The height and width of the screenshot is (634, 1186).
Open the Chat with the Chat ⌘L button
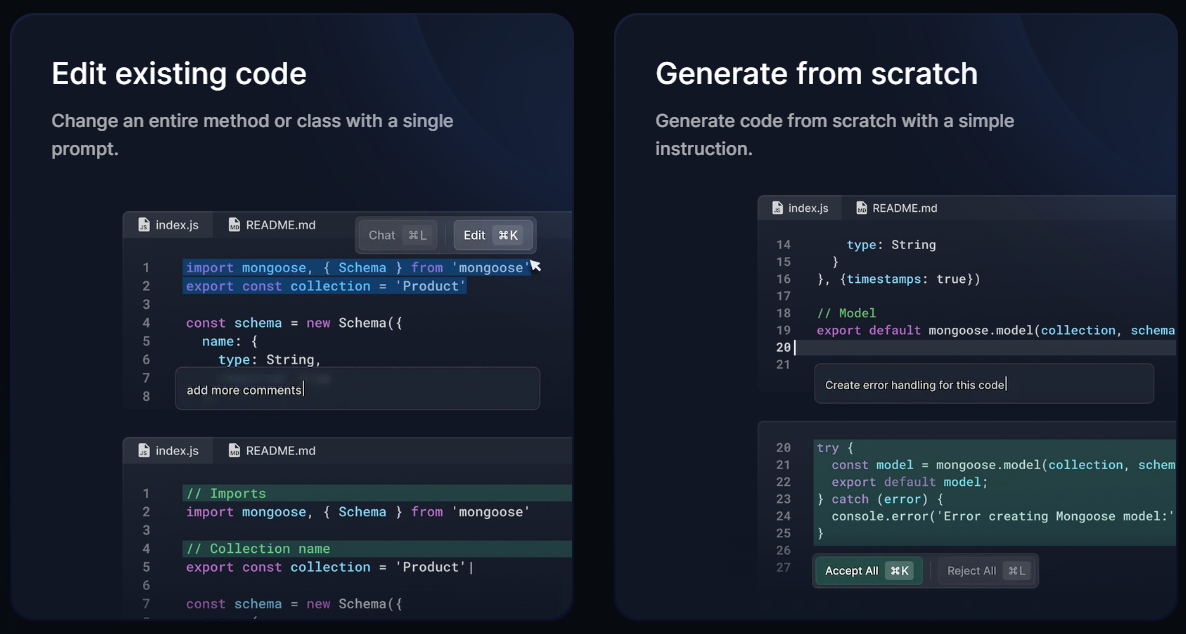point(396,235)
